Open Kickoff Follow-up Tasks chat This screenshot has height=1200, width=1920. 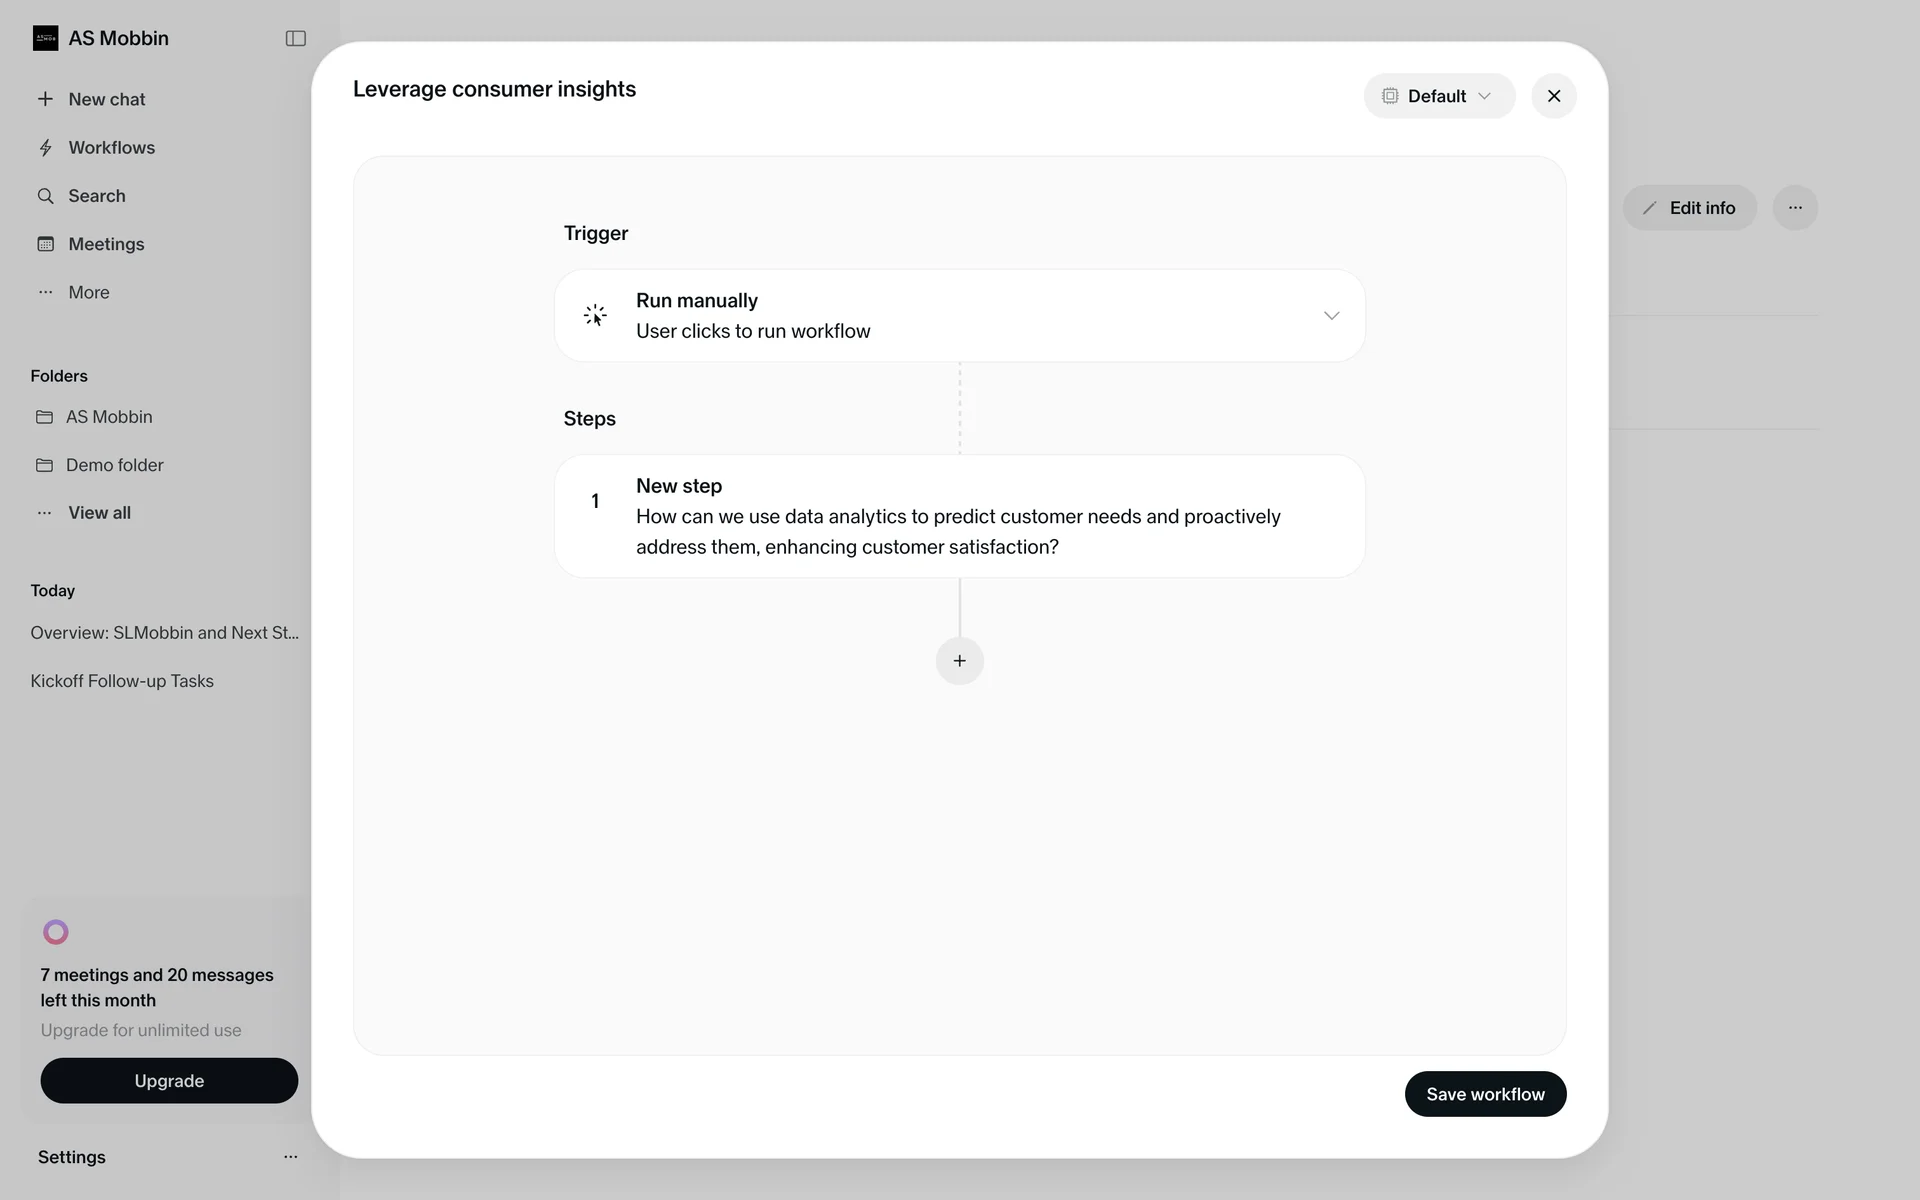(122, 681)
